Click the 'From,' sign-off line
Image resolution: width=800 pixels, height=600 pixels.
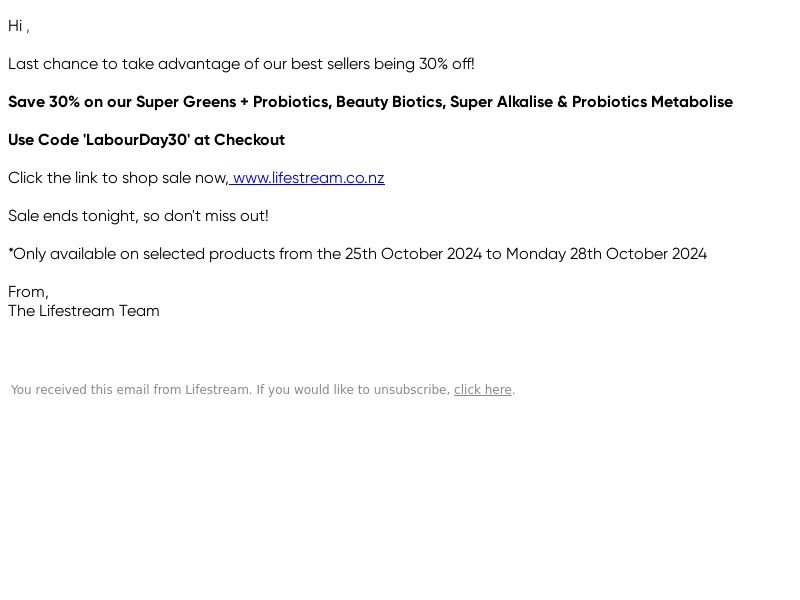pos(28,292)
